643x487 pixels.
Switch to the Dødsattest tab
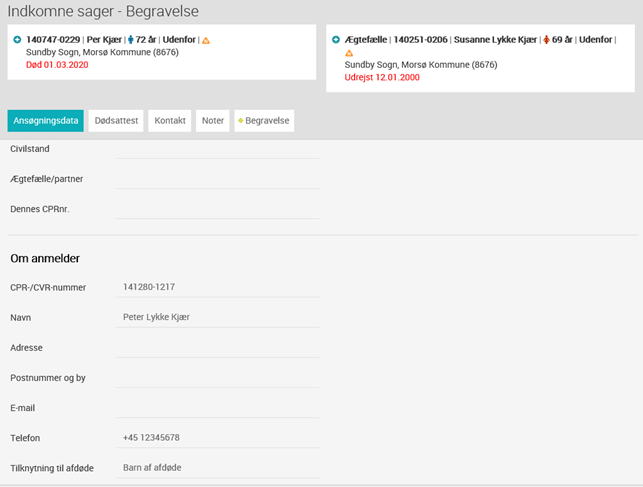pyautogui.click(x=116, y=121)
